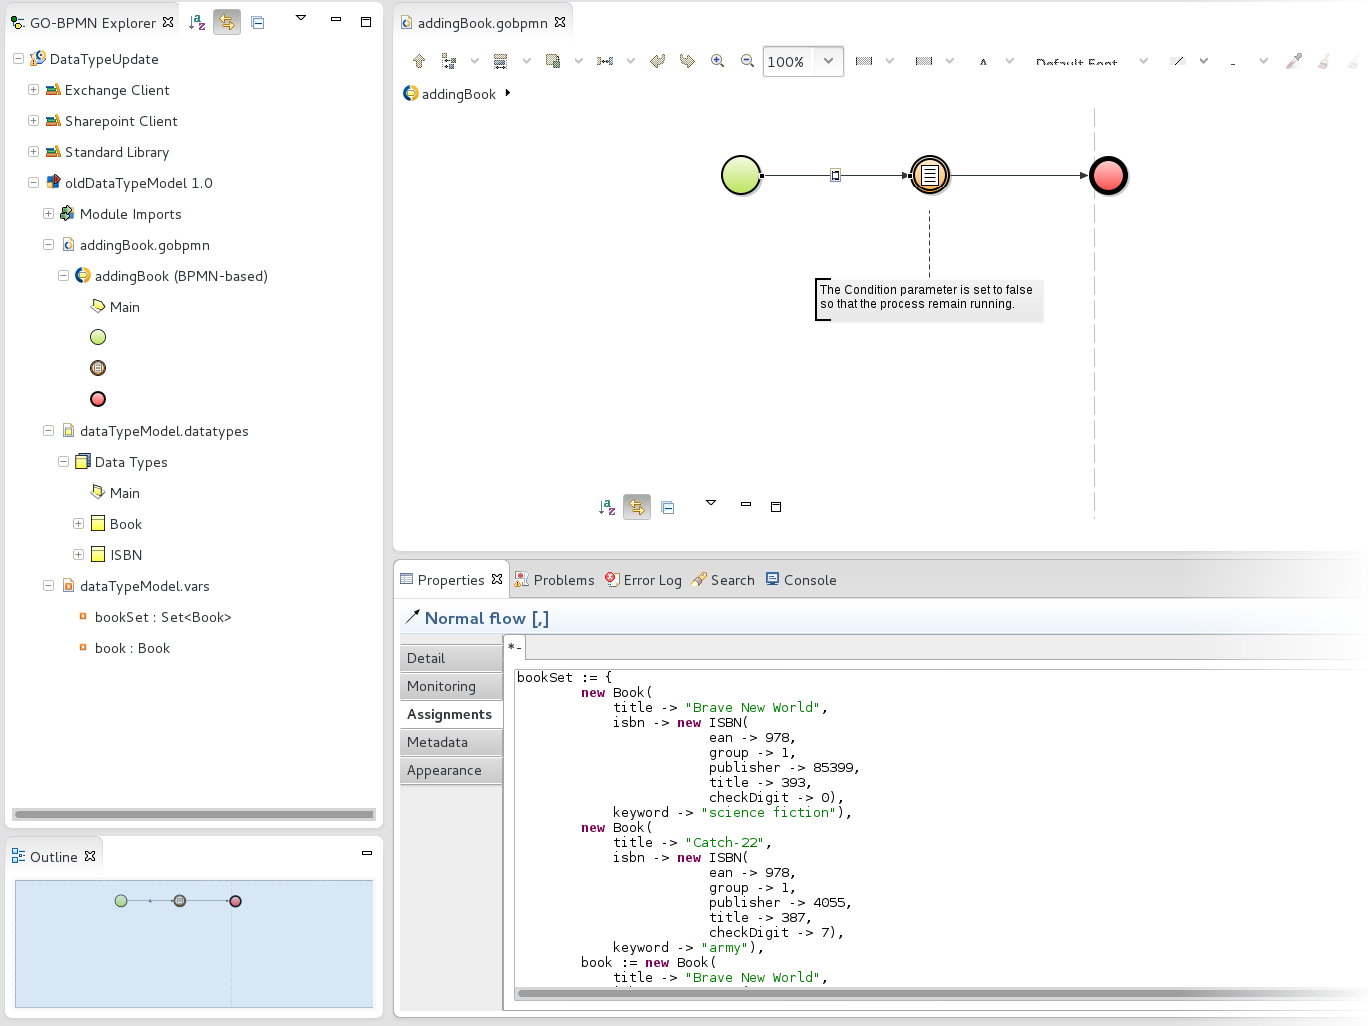Expand the Sharepoint Client library
1368x1026 pixels.
click(x=33, y=121)
